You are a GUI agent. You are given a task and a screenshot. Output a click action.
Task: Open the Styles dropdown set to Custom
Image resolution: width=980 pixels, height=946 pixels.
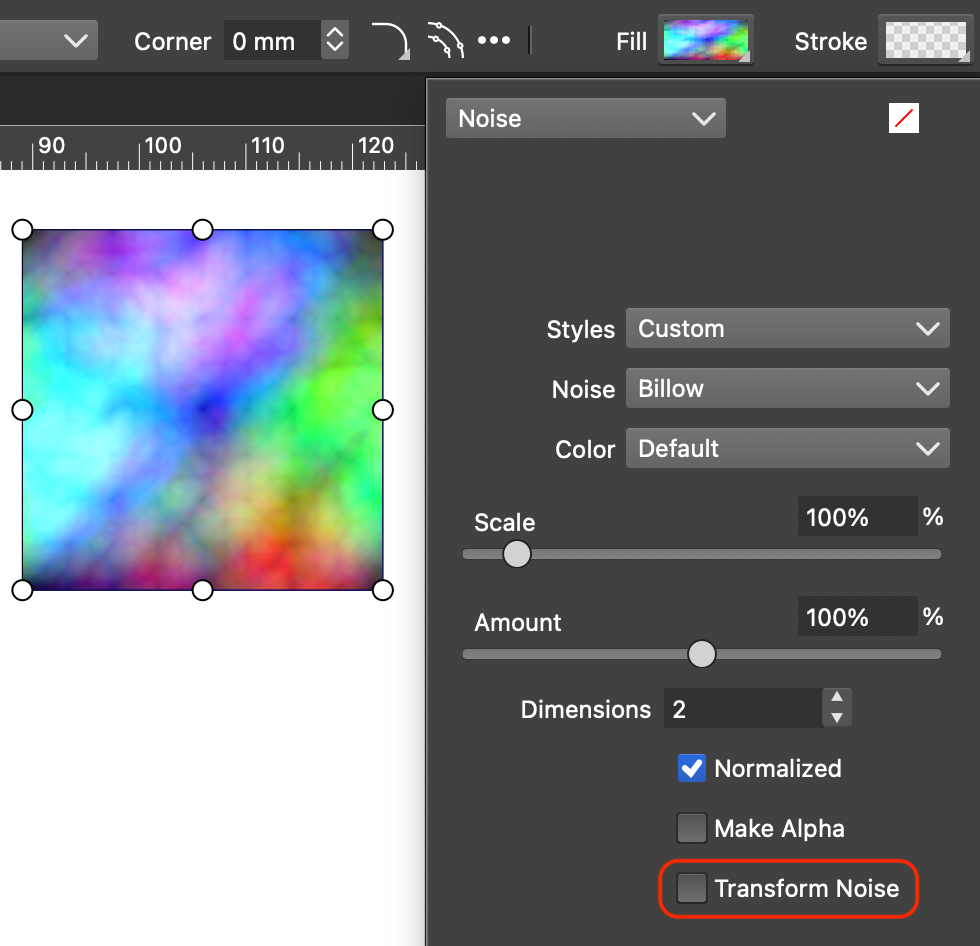pyautogui.click(x=788, y=328)
